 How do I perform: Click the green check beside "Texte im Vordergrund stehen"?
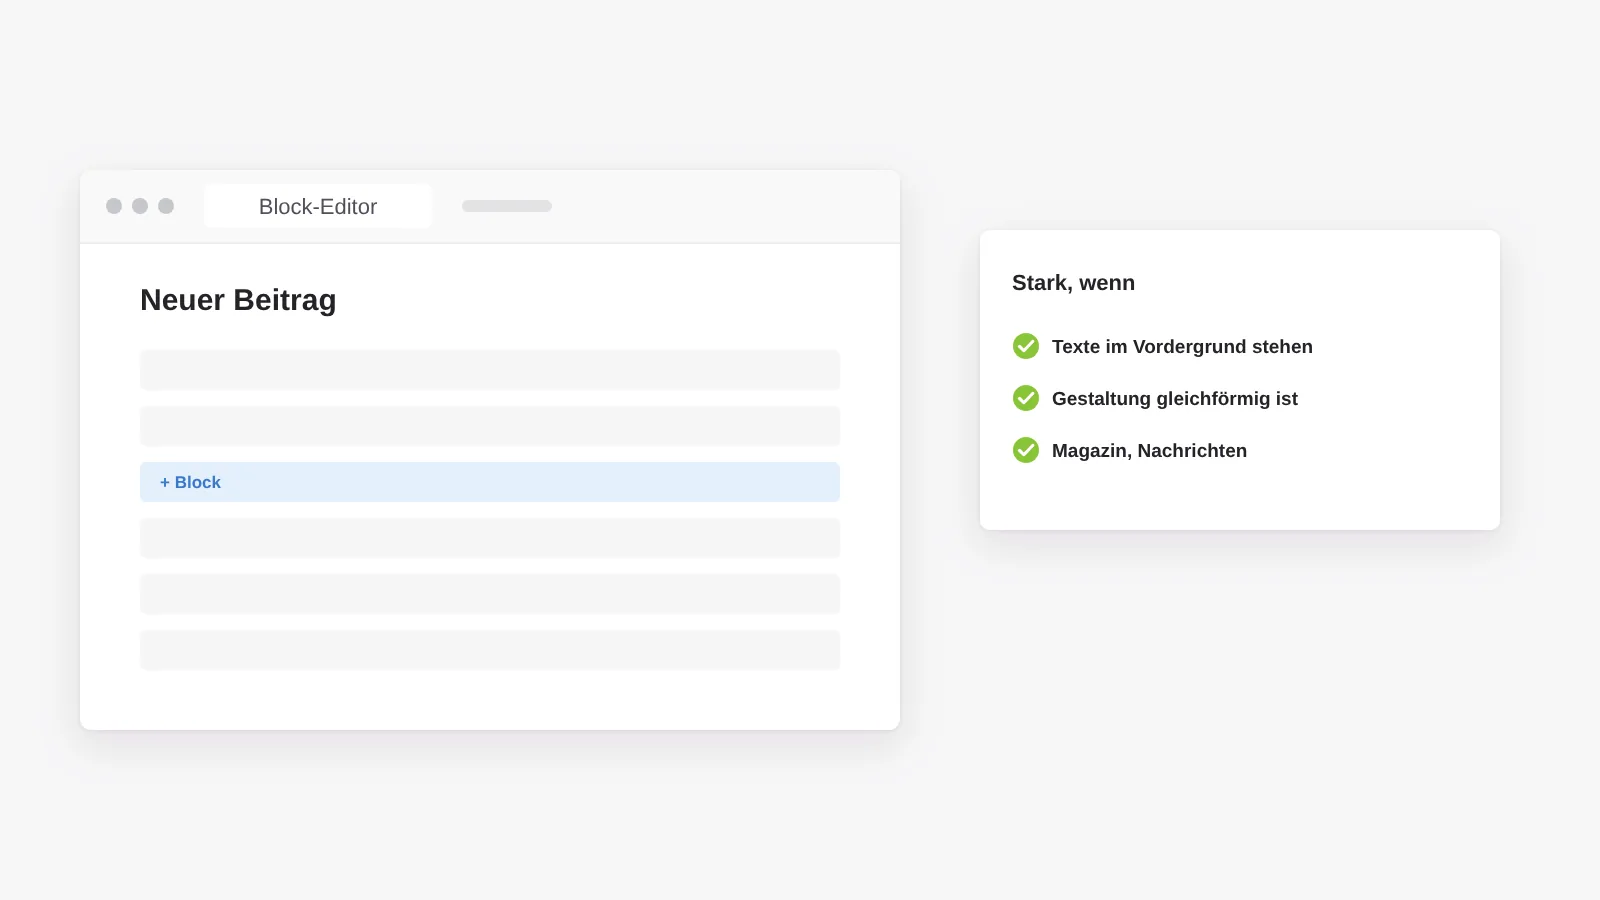tap(1026, 346)
